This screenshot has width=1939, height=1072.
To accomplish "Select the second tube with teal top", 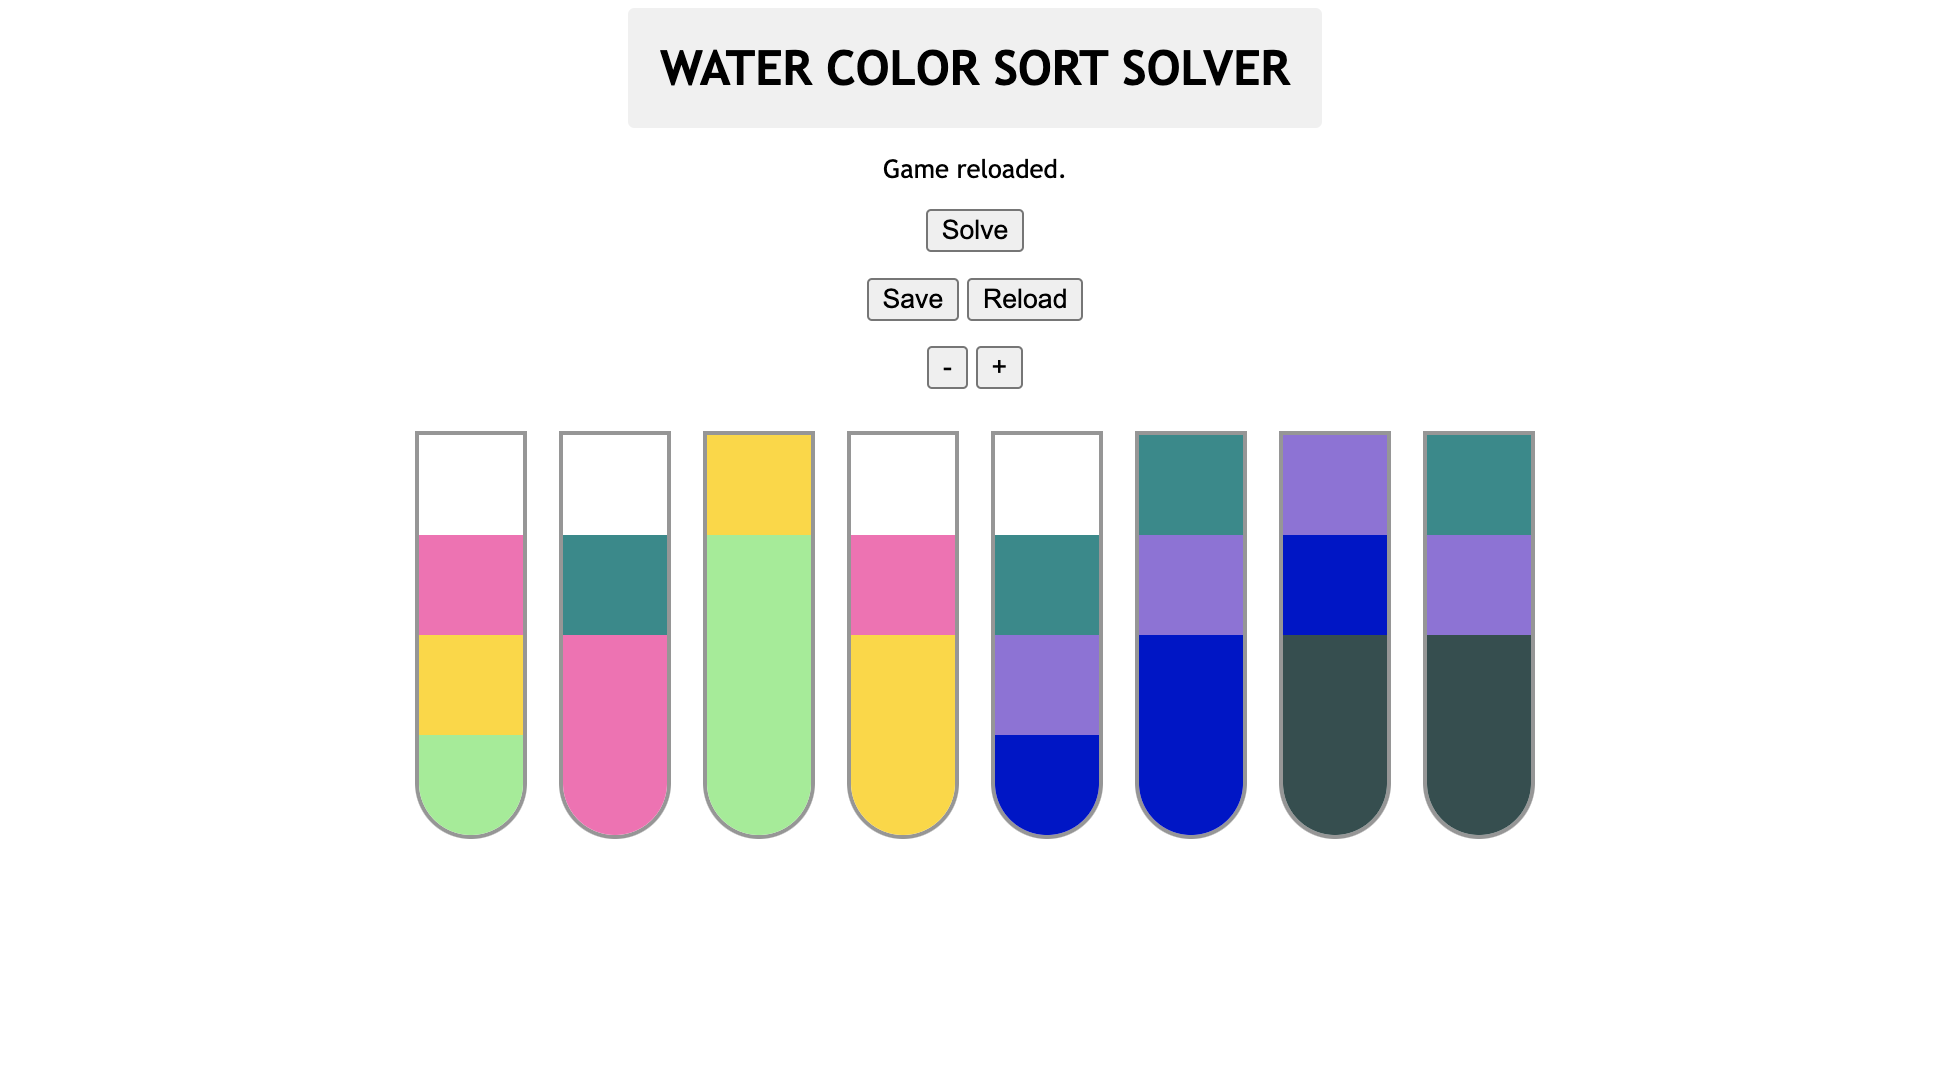I will (x=615, y=634).
